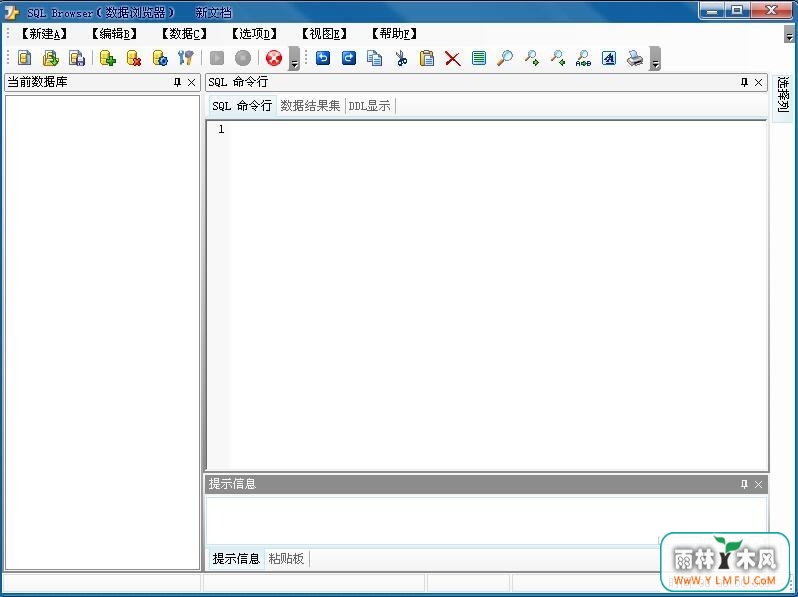The image size is (798, 597).
Task: Delete with the red X icon
Action: click(x=452, y=59)
